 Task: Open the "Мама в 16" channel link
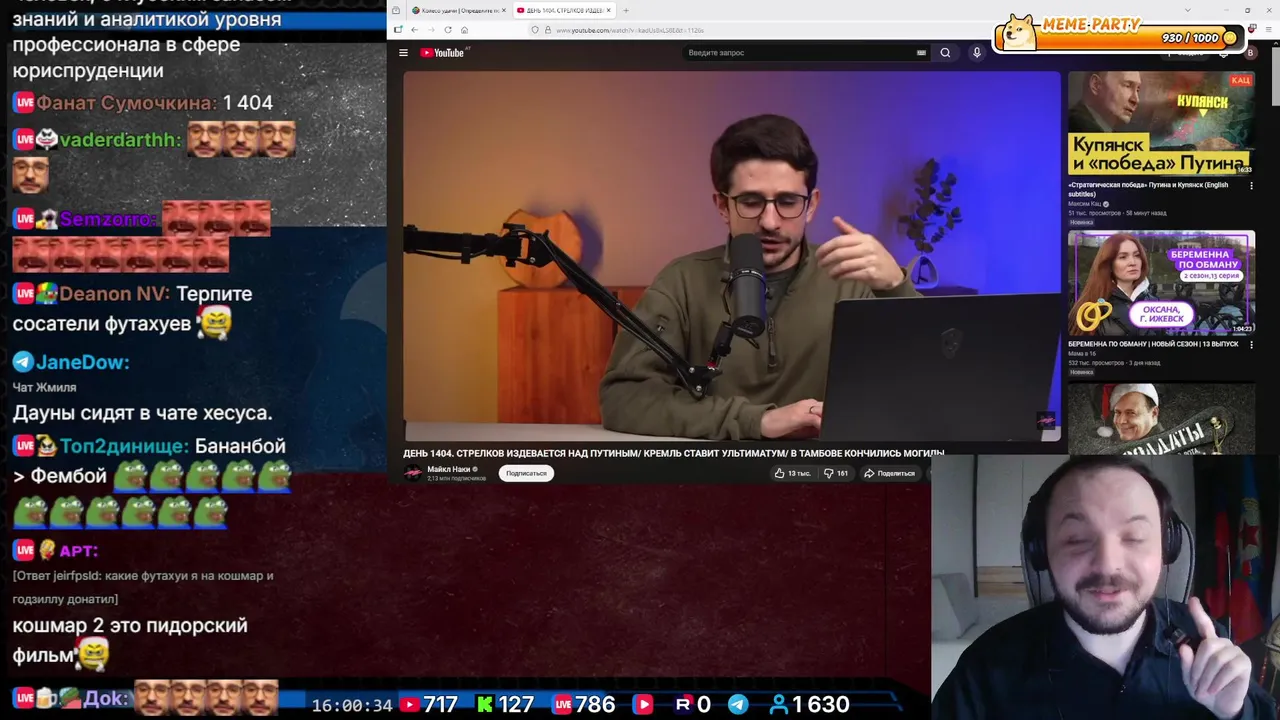click(x=1083, y=354)
